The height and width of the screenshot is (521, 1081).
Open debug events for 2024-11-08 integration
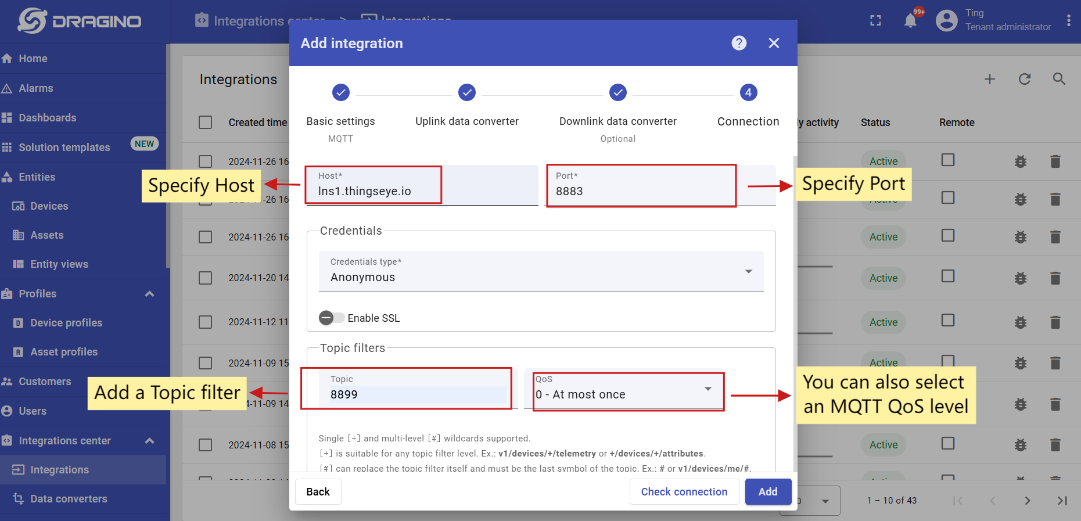coord(1020,445)
